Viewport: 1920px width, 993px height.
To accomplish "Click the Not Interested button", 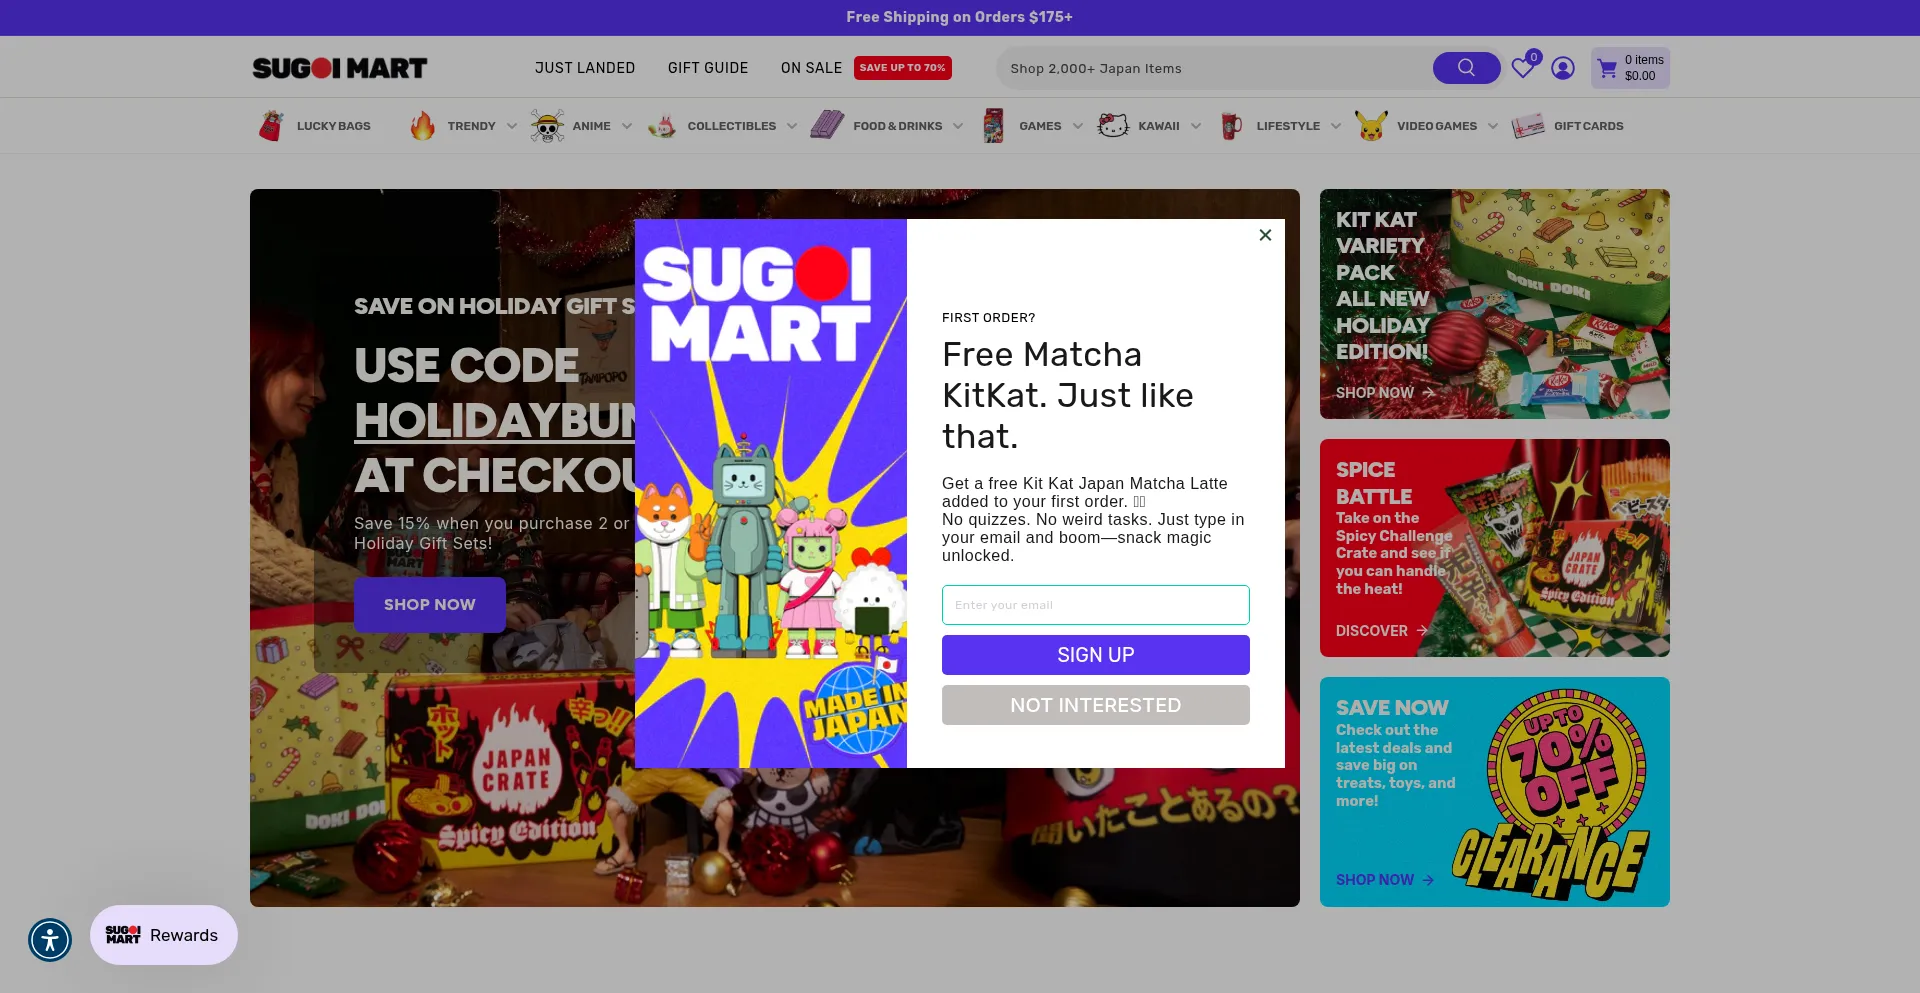I will click(1096, 705).
